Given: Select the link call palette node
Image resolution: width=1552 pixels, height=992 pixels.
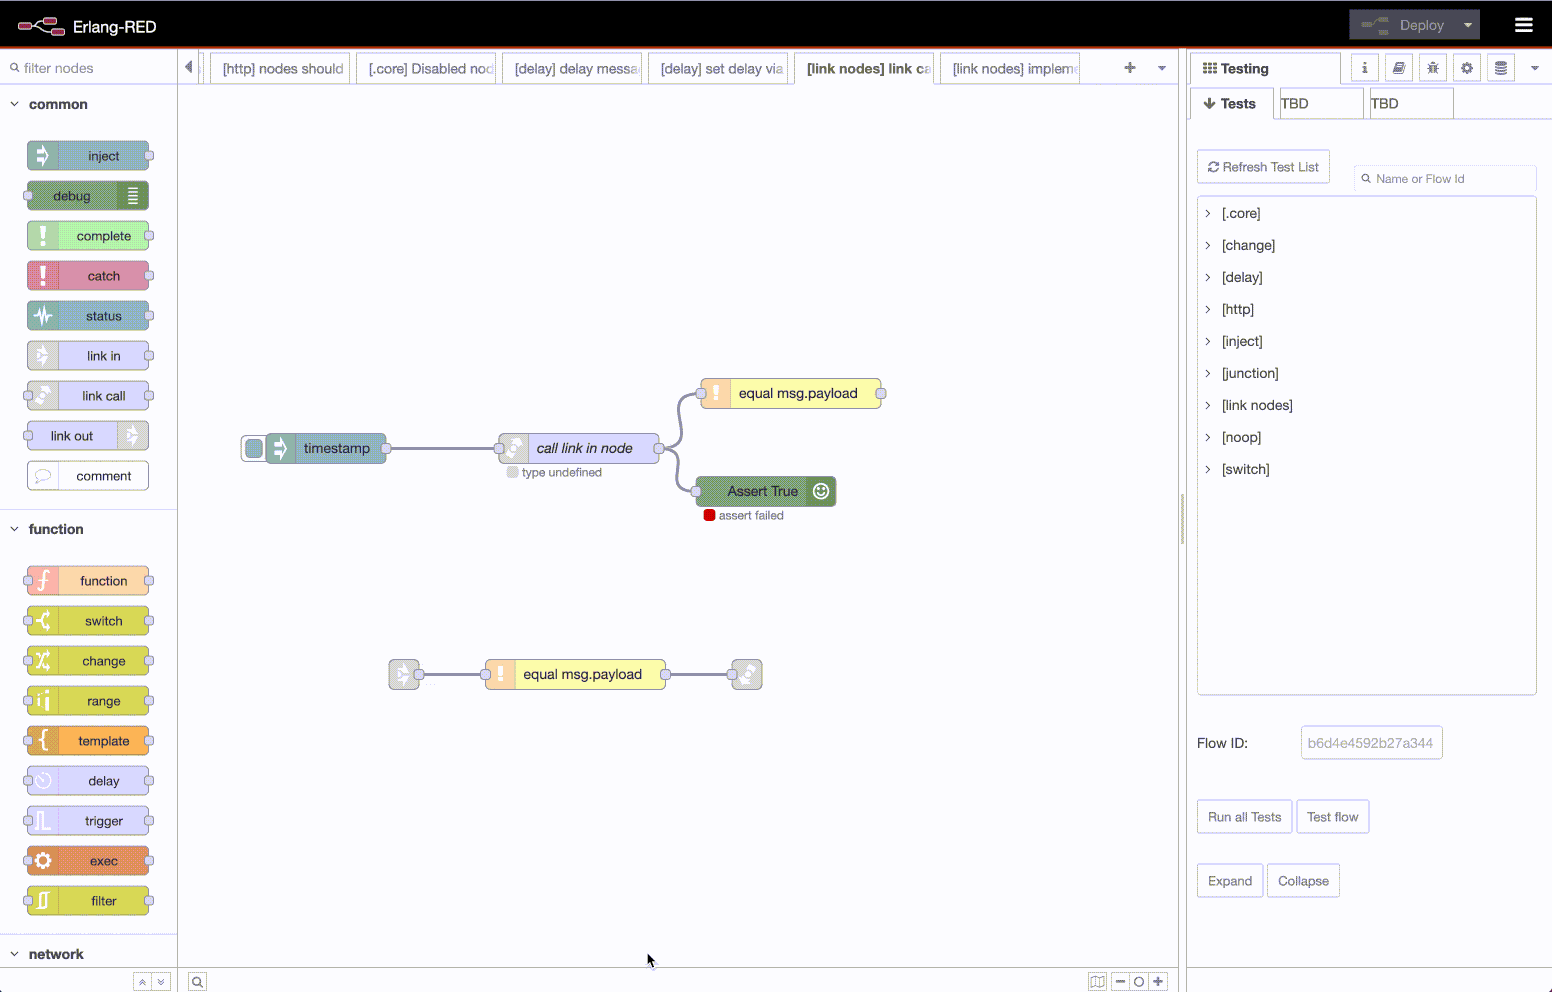Looking at the screenshot, I should click(88, 396).
